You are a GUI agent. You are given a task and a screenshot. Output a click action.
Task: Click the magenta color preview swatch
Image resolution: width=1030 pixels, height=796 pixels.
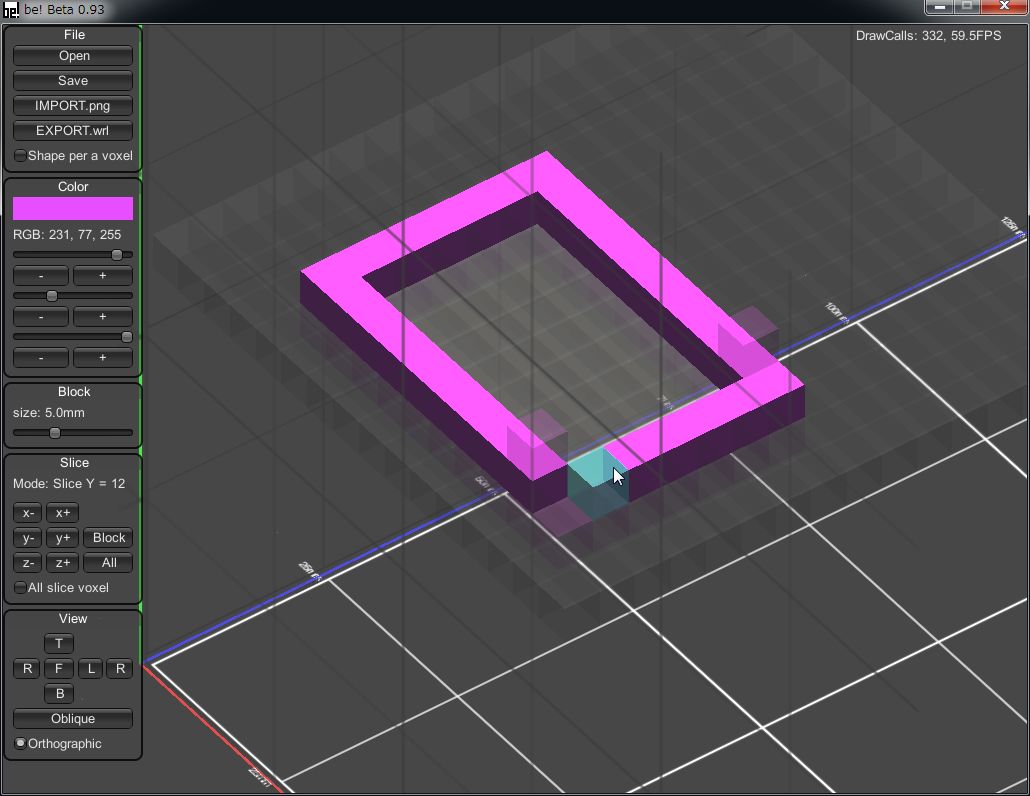[x=73, y=208]
